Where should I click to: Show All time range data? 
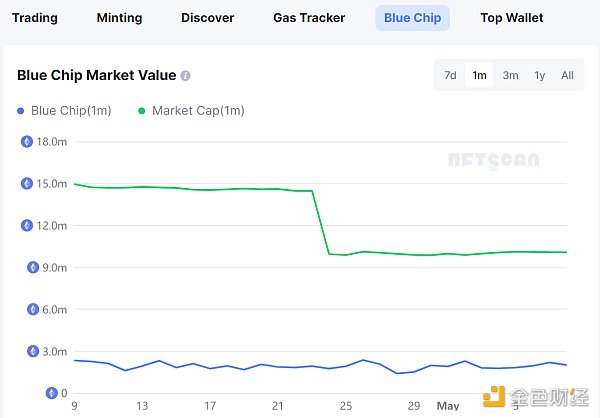pyautogui.click(x=567, y=75)
